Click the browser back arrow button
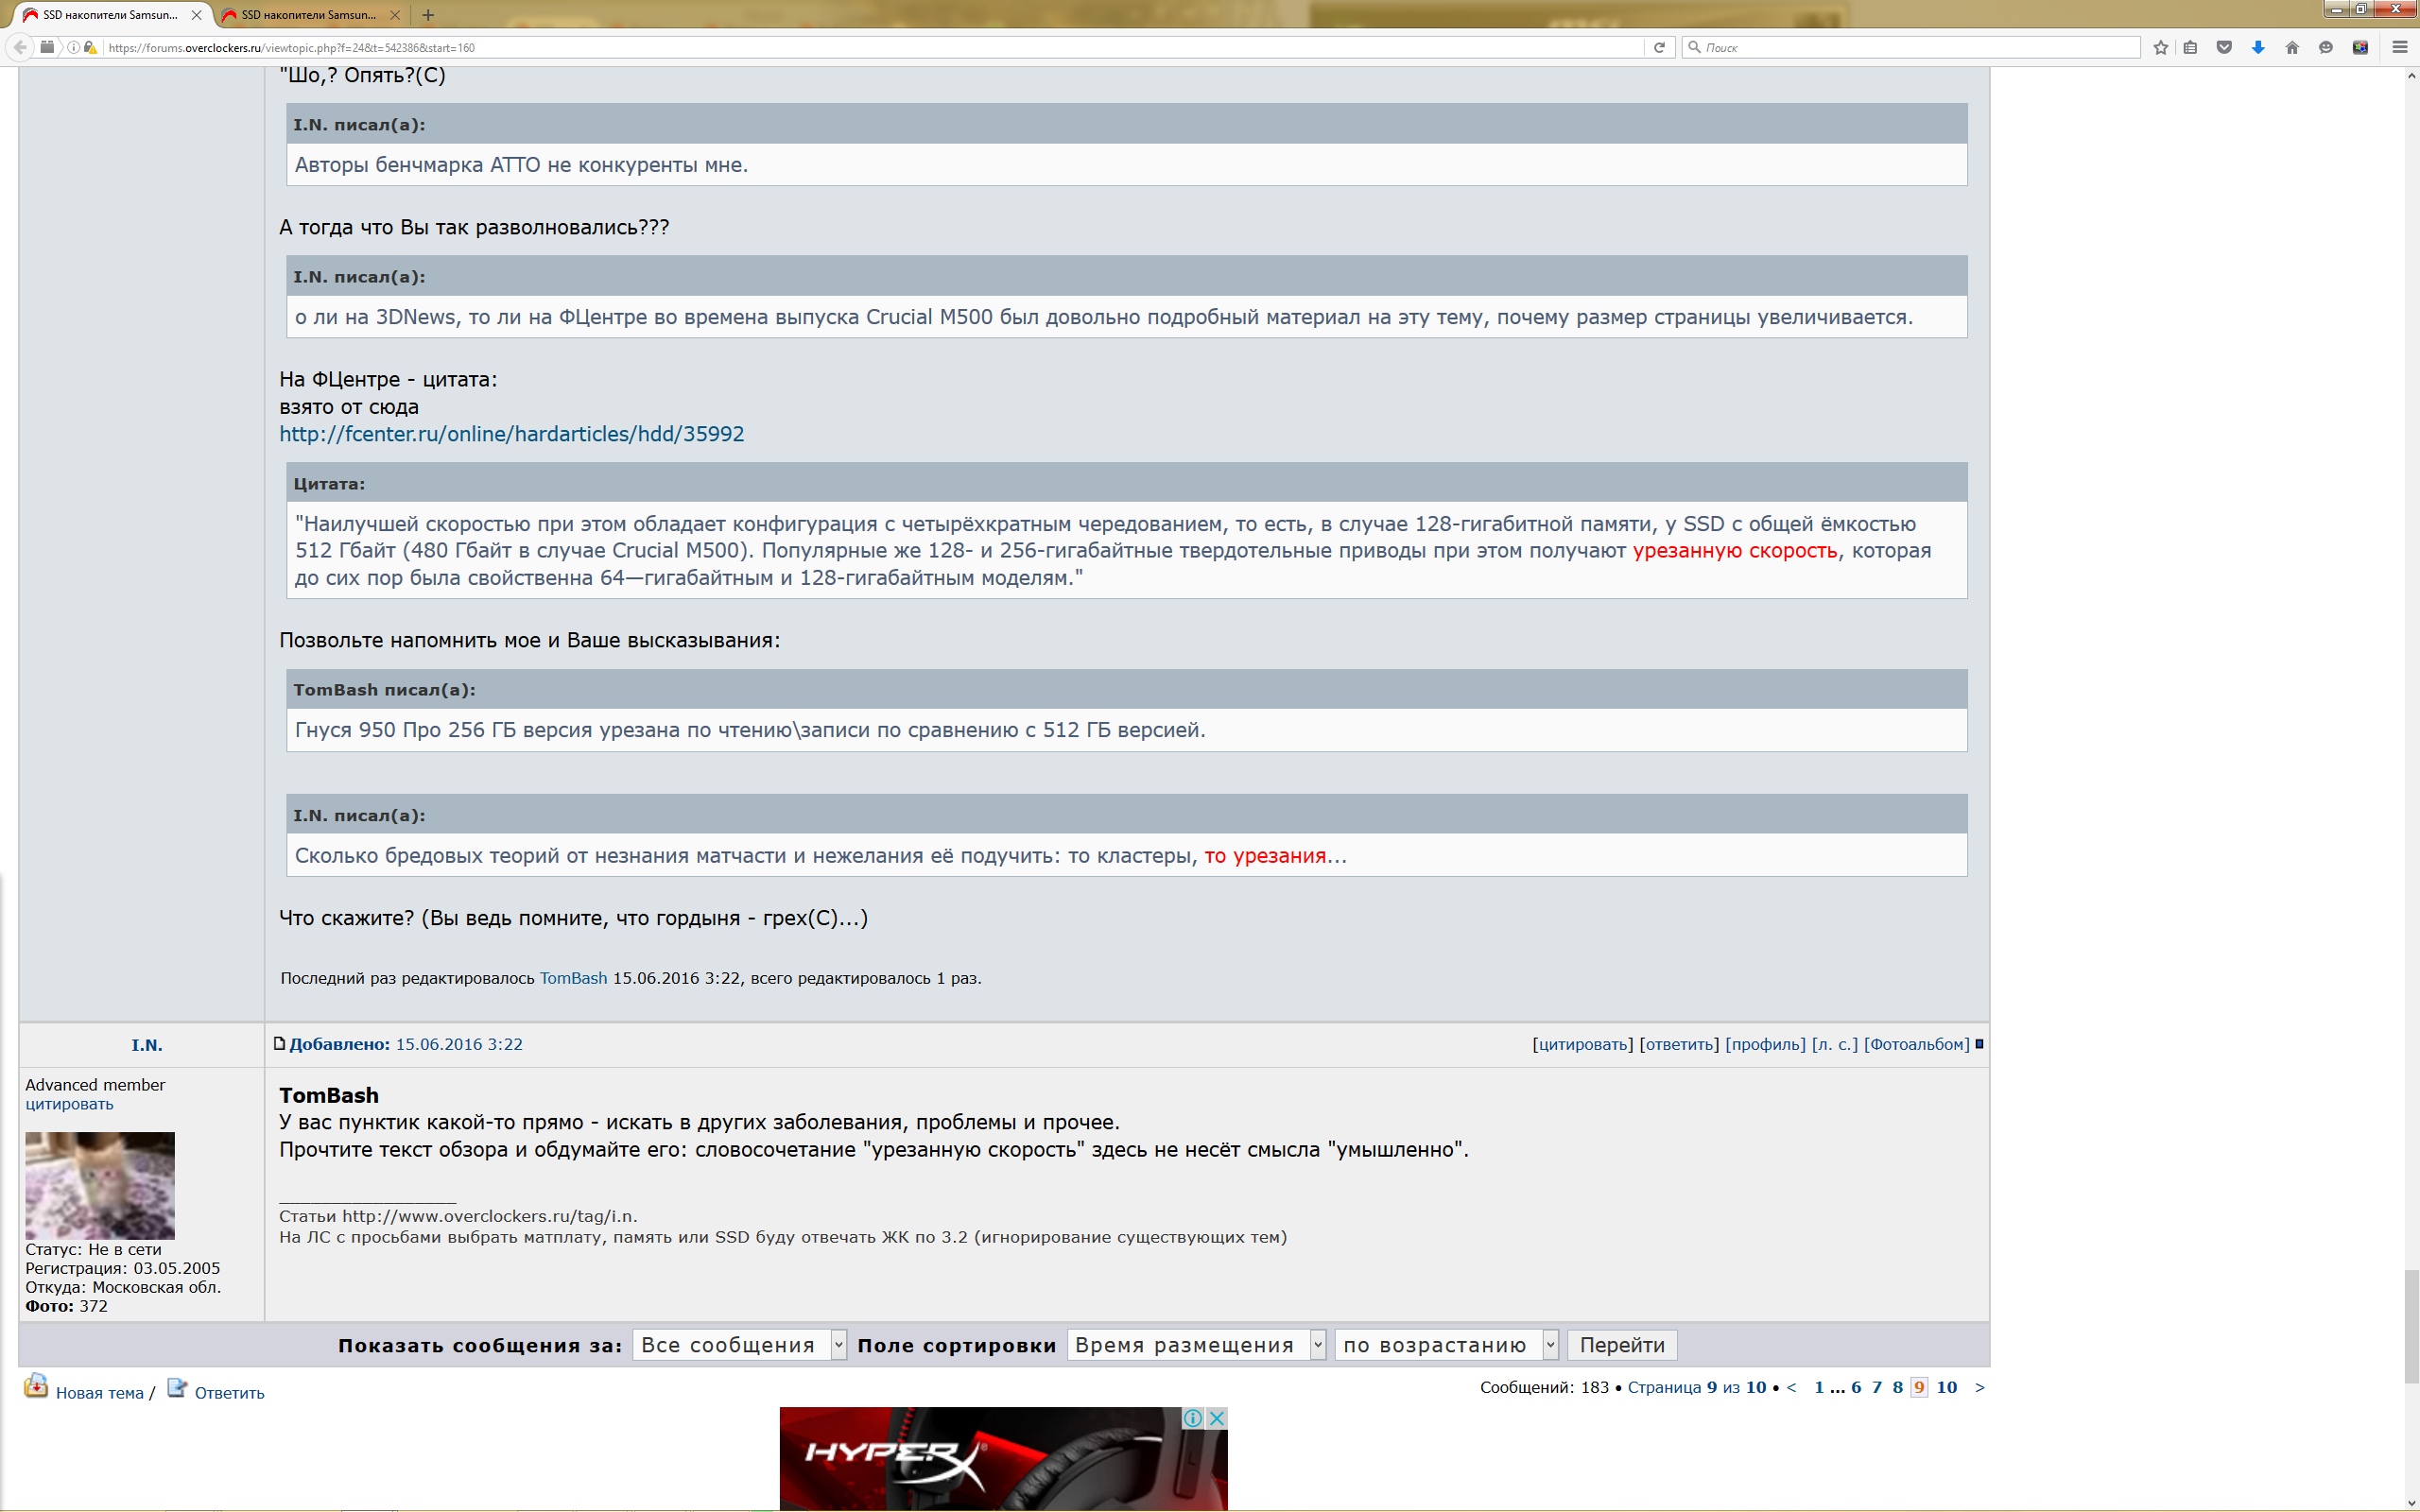 [20, 47]
